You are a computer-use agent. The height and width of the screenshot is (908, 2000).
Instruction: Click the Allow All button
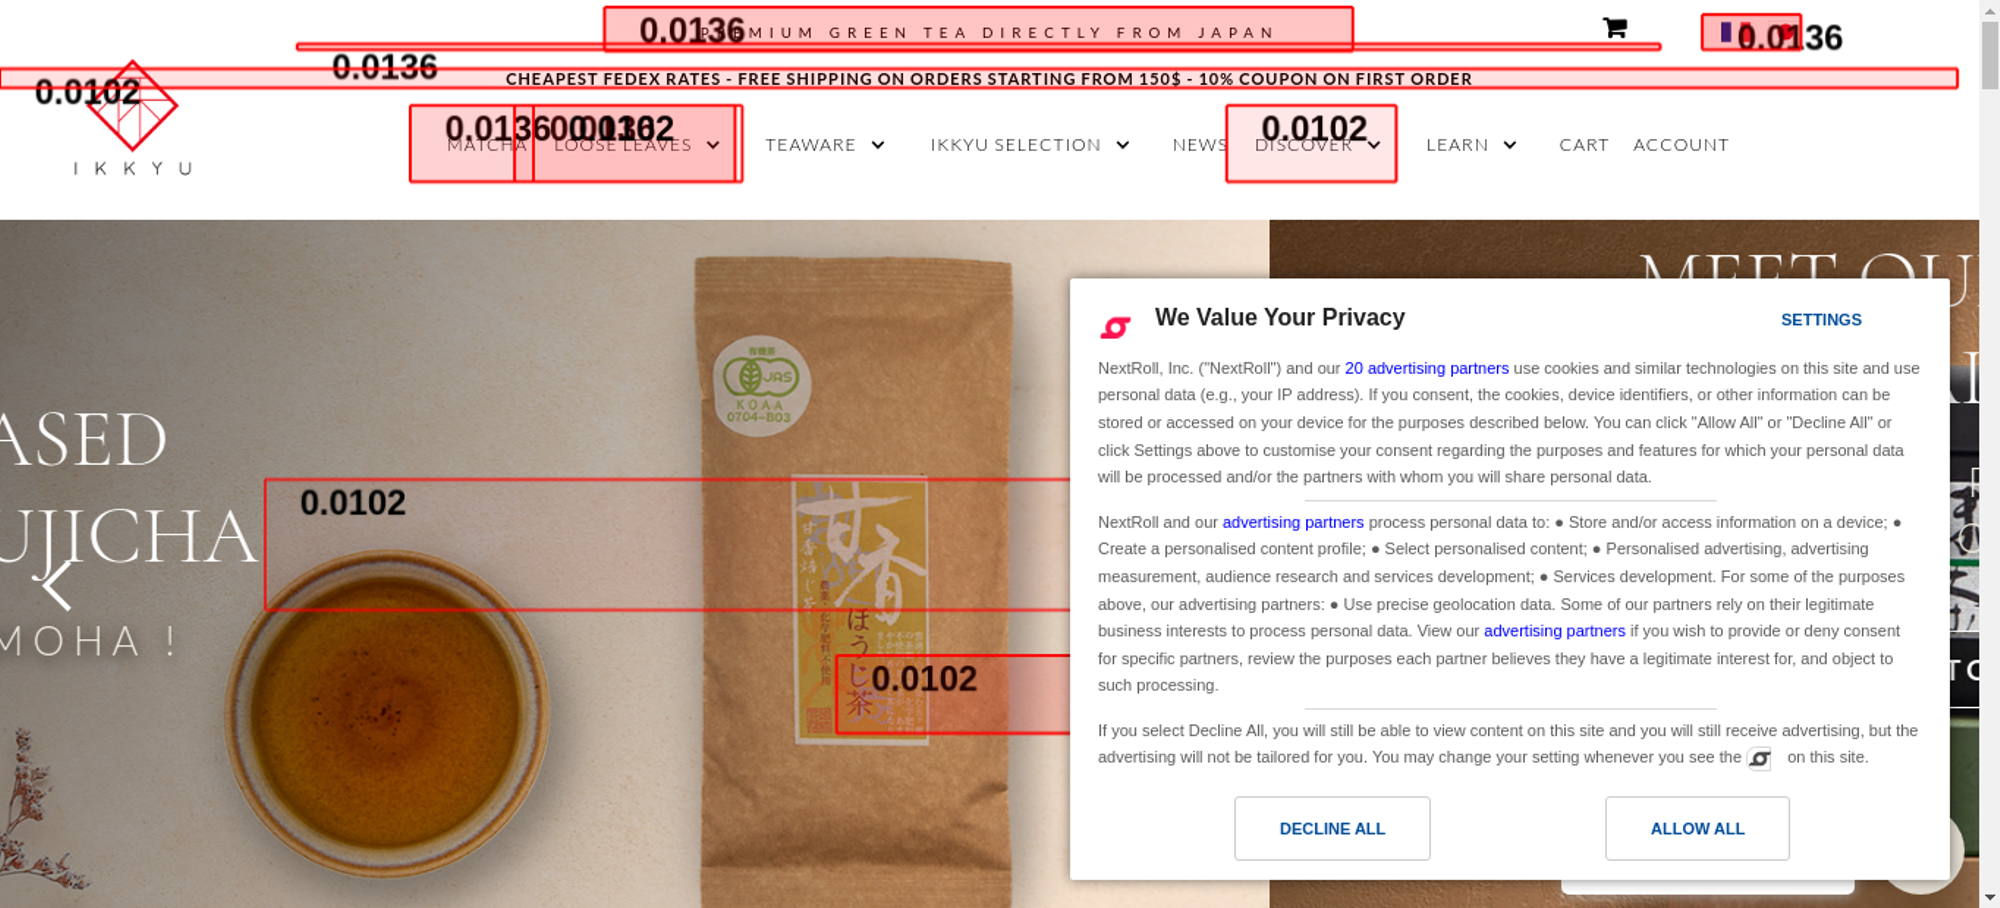[x=1697, y=828]
